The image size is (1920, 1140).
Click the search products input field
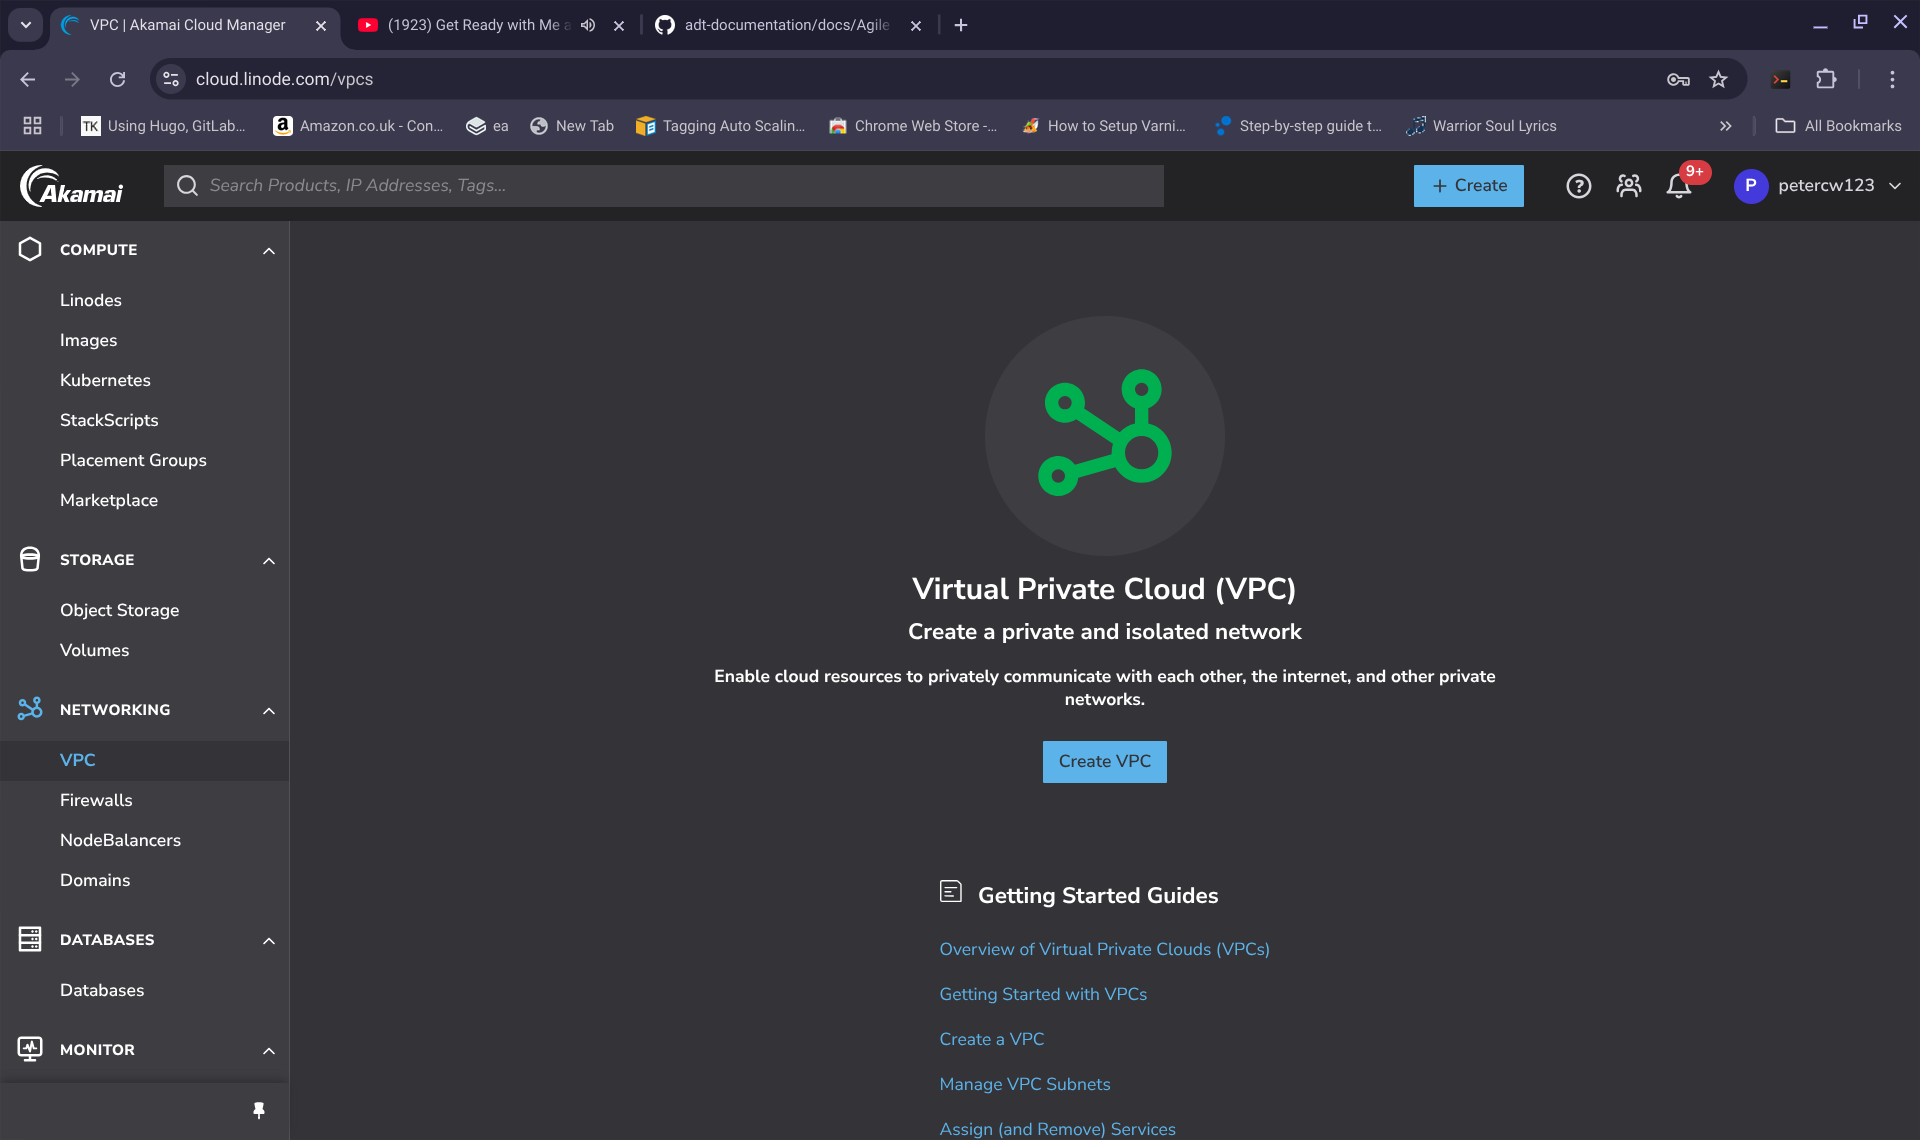coord(680,186)
